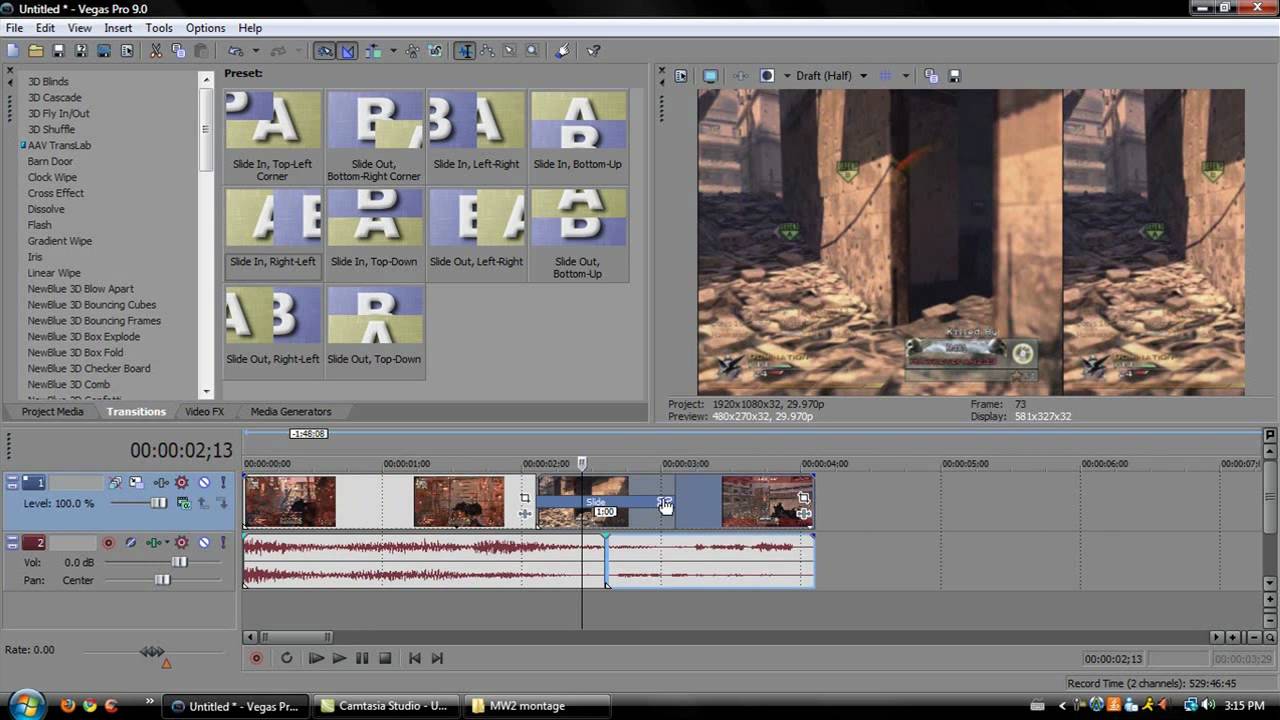Open the File menu
This screenshot has width=1280, height=720.
[x=14, y=28]
